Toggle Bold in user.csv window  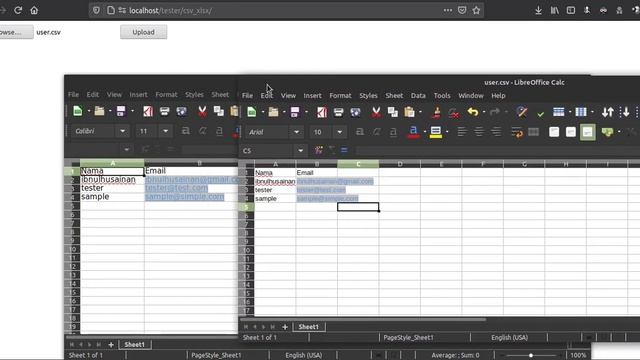click(x=360, y=132)
